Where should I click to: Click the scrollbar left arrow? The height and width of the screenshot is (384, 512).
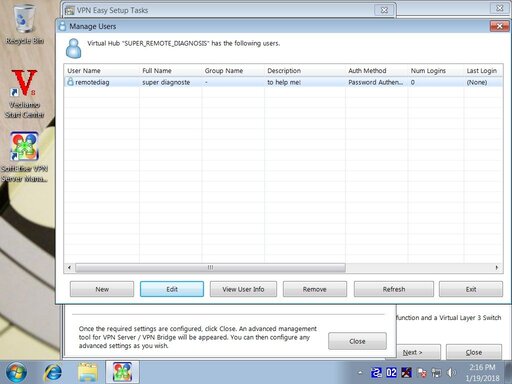(69, 267)
